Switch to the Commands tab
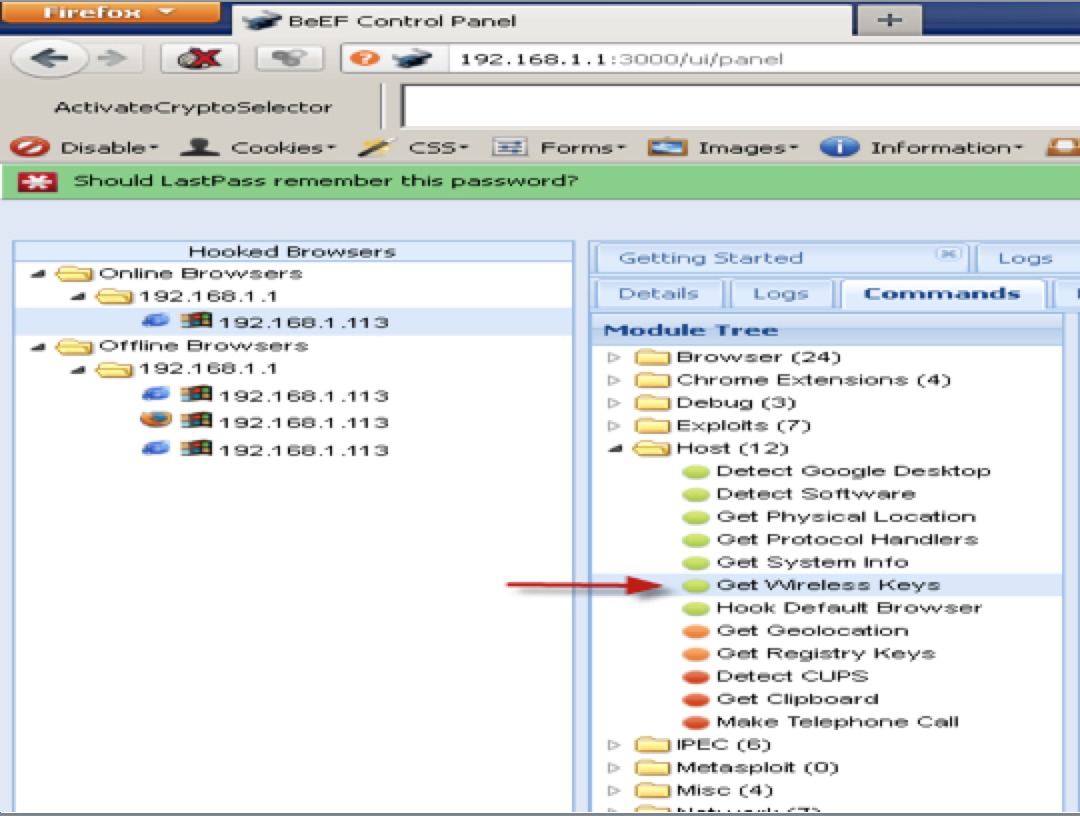1080x816 pixels. coord(941,294)
